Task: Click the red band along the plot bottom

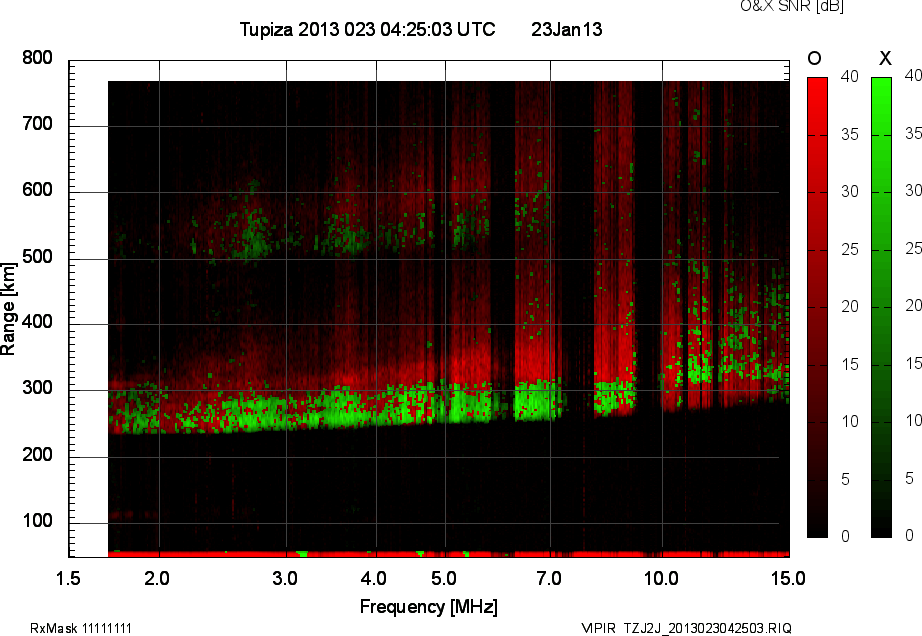Action: 450,552
